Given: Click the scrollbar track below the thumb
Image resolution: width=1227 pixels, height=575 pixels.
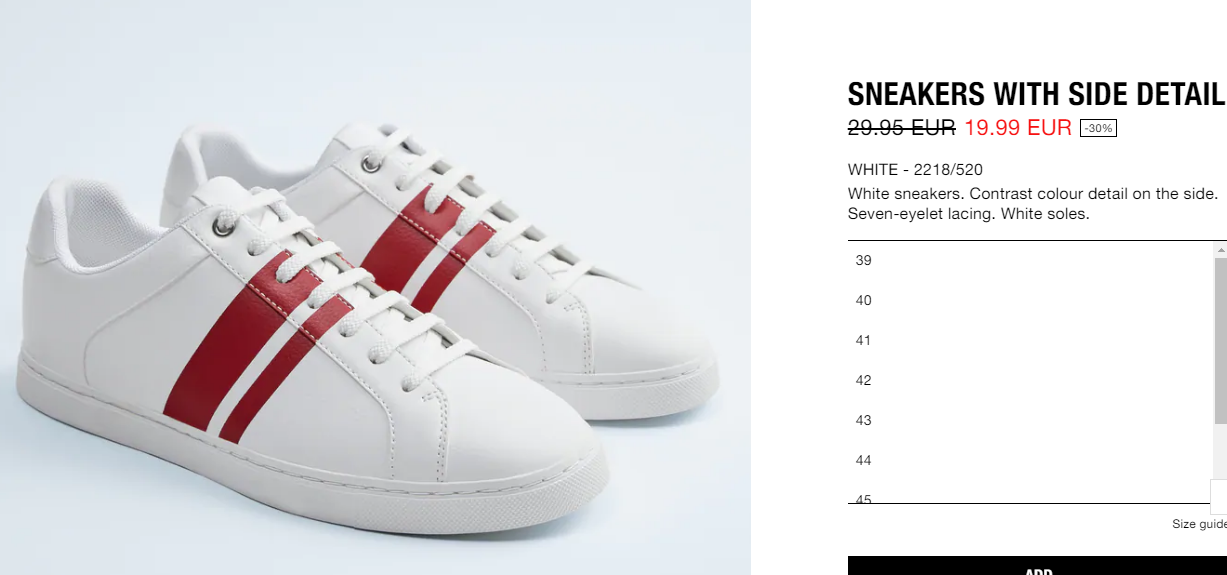Looking at the screenshot, I should coord(1220,450).
